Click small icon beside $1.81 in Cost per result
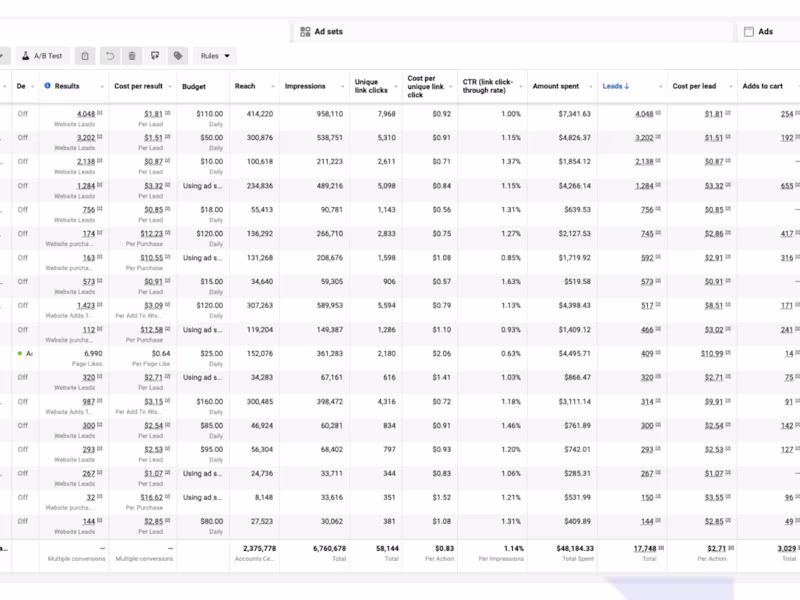The height and width of the screenshot is (600, 800). tap(168, 113)
